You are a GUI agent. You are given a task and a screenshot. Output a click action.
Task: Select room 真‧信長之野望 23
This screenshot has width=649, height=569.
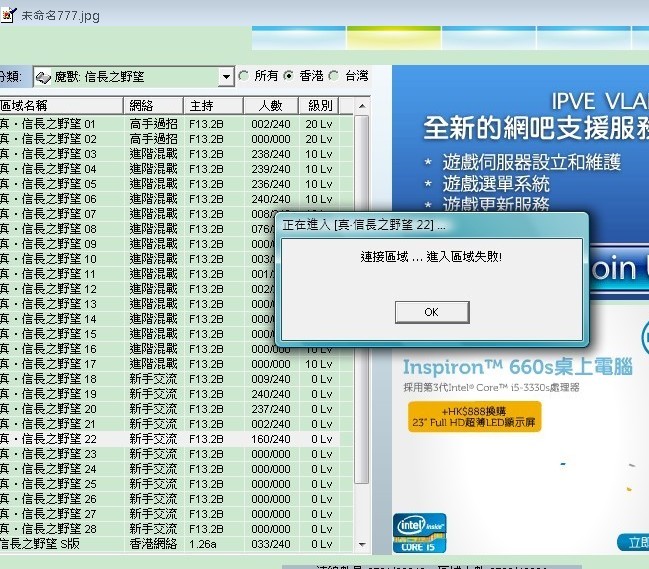pos(170,454)
